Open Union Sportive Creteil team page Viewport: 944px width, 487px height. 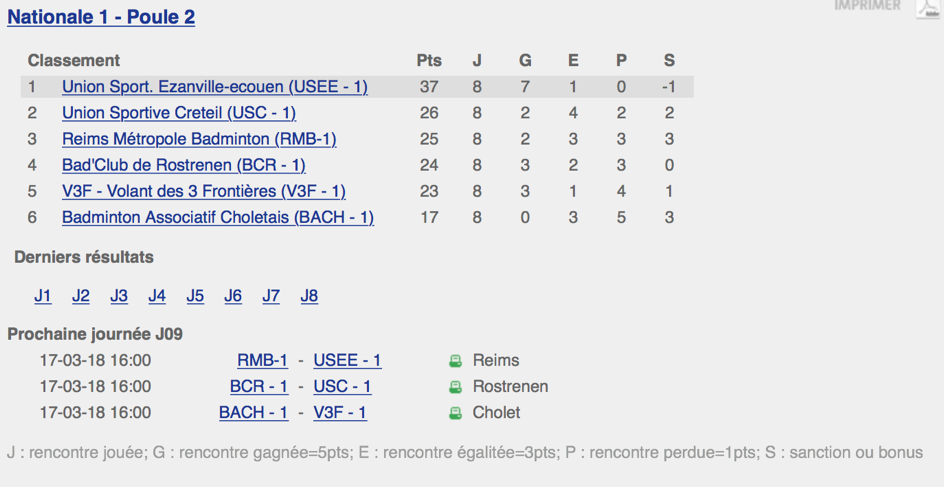pyautogui.click(x=179, y=113)
